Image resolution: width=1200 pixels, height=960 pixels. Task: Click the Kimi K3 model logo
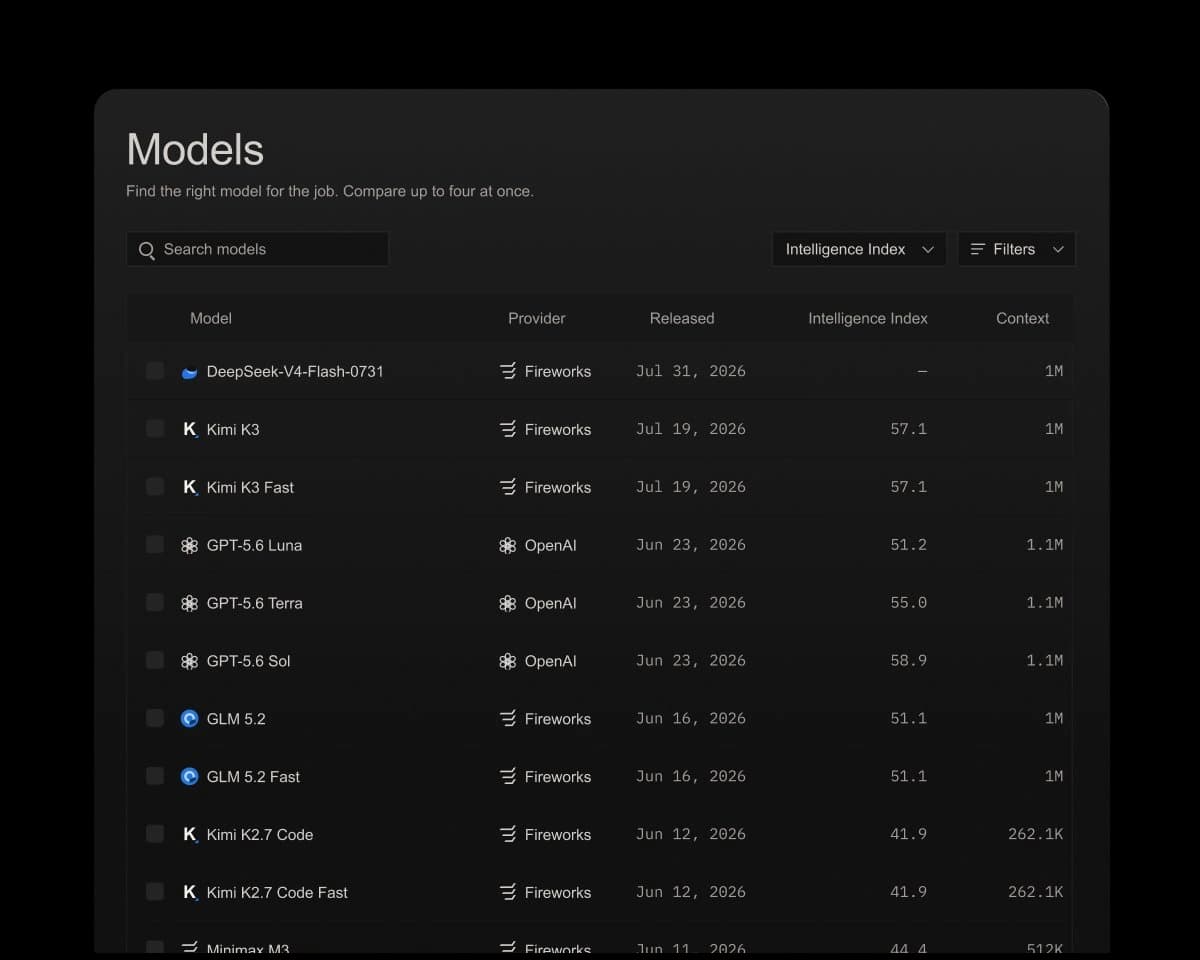click(189, 429)
